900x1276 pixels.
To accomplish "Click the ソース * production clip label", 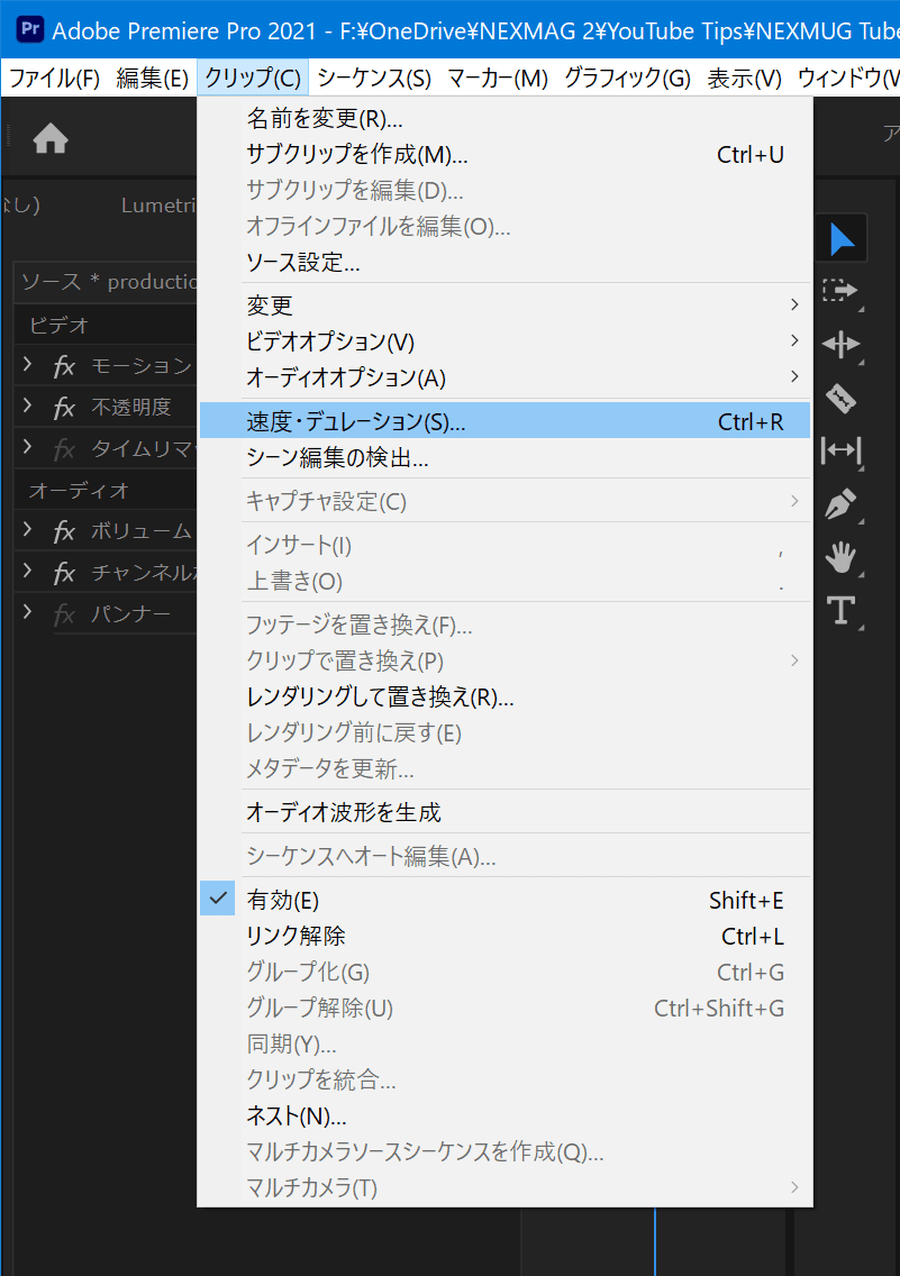I will pos(109,282).
